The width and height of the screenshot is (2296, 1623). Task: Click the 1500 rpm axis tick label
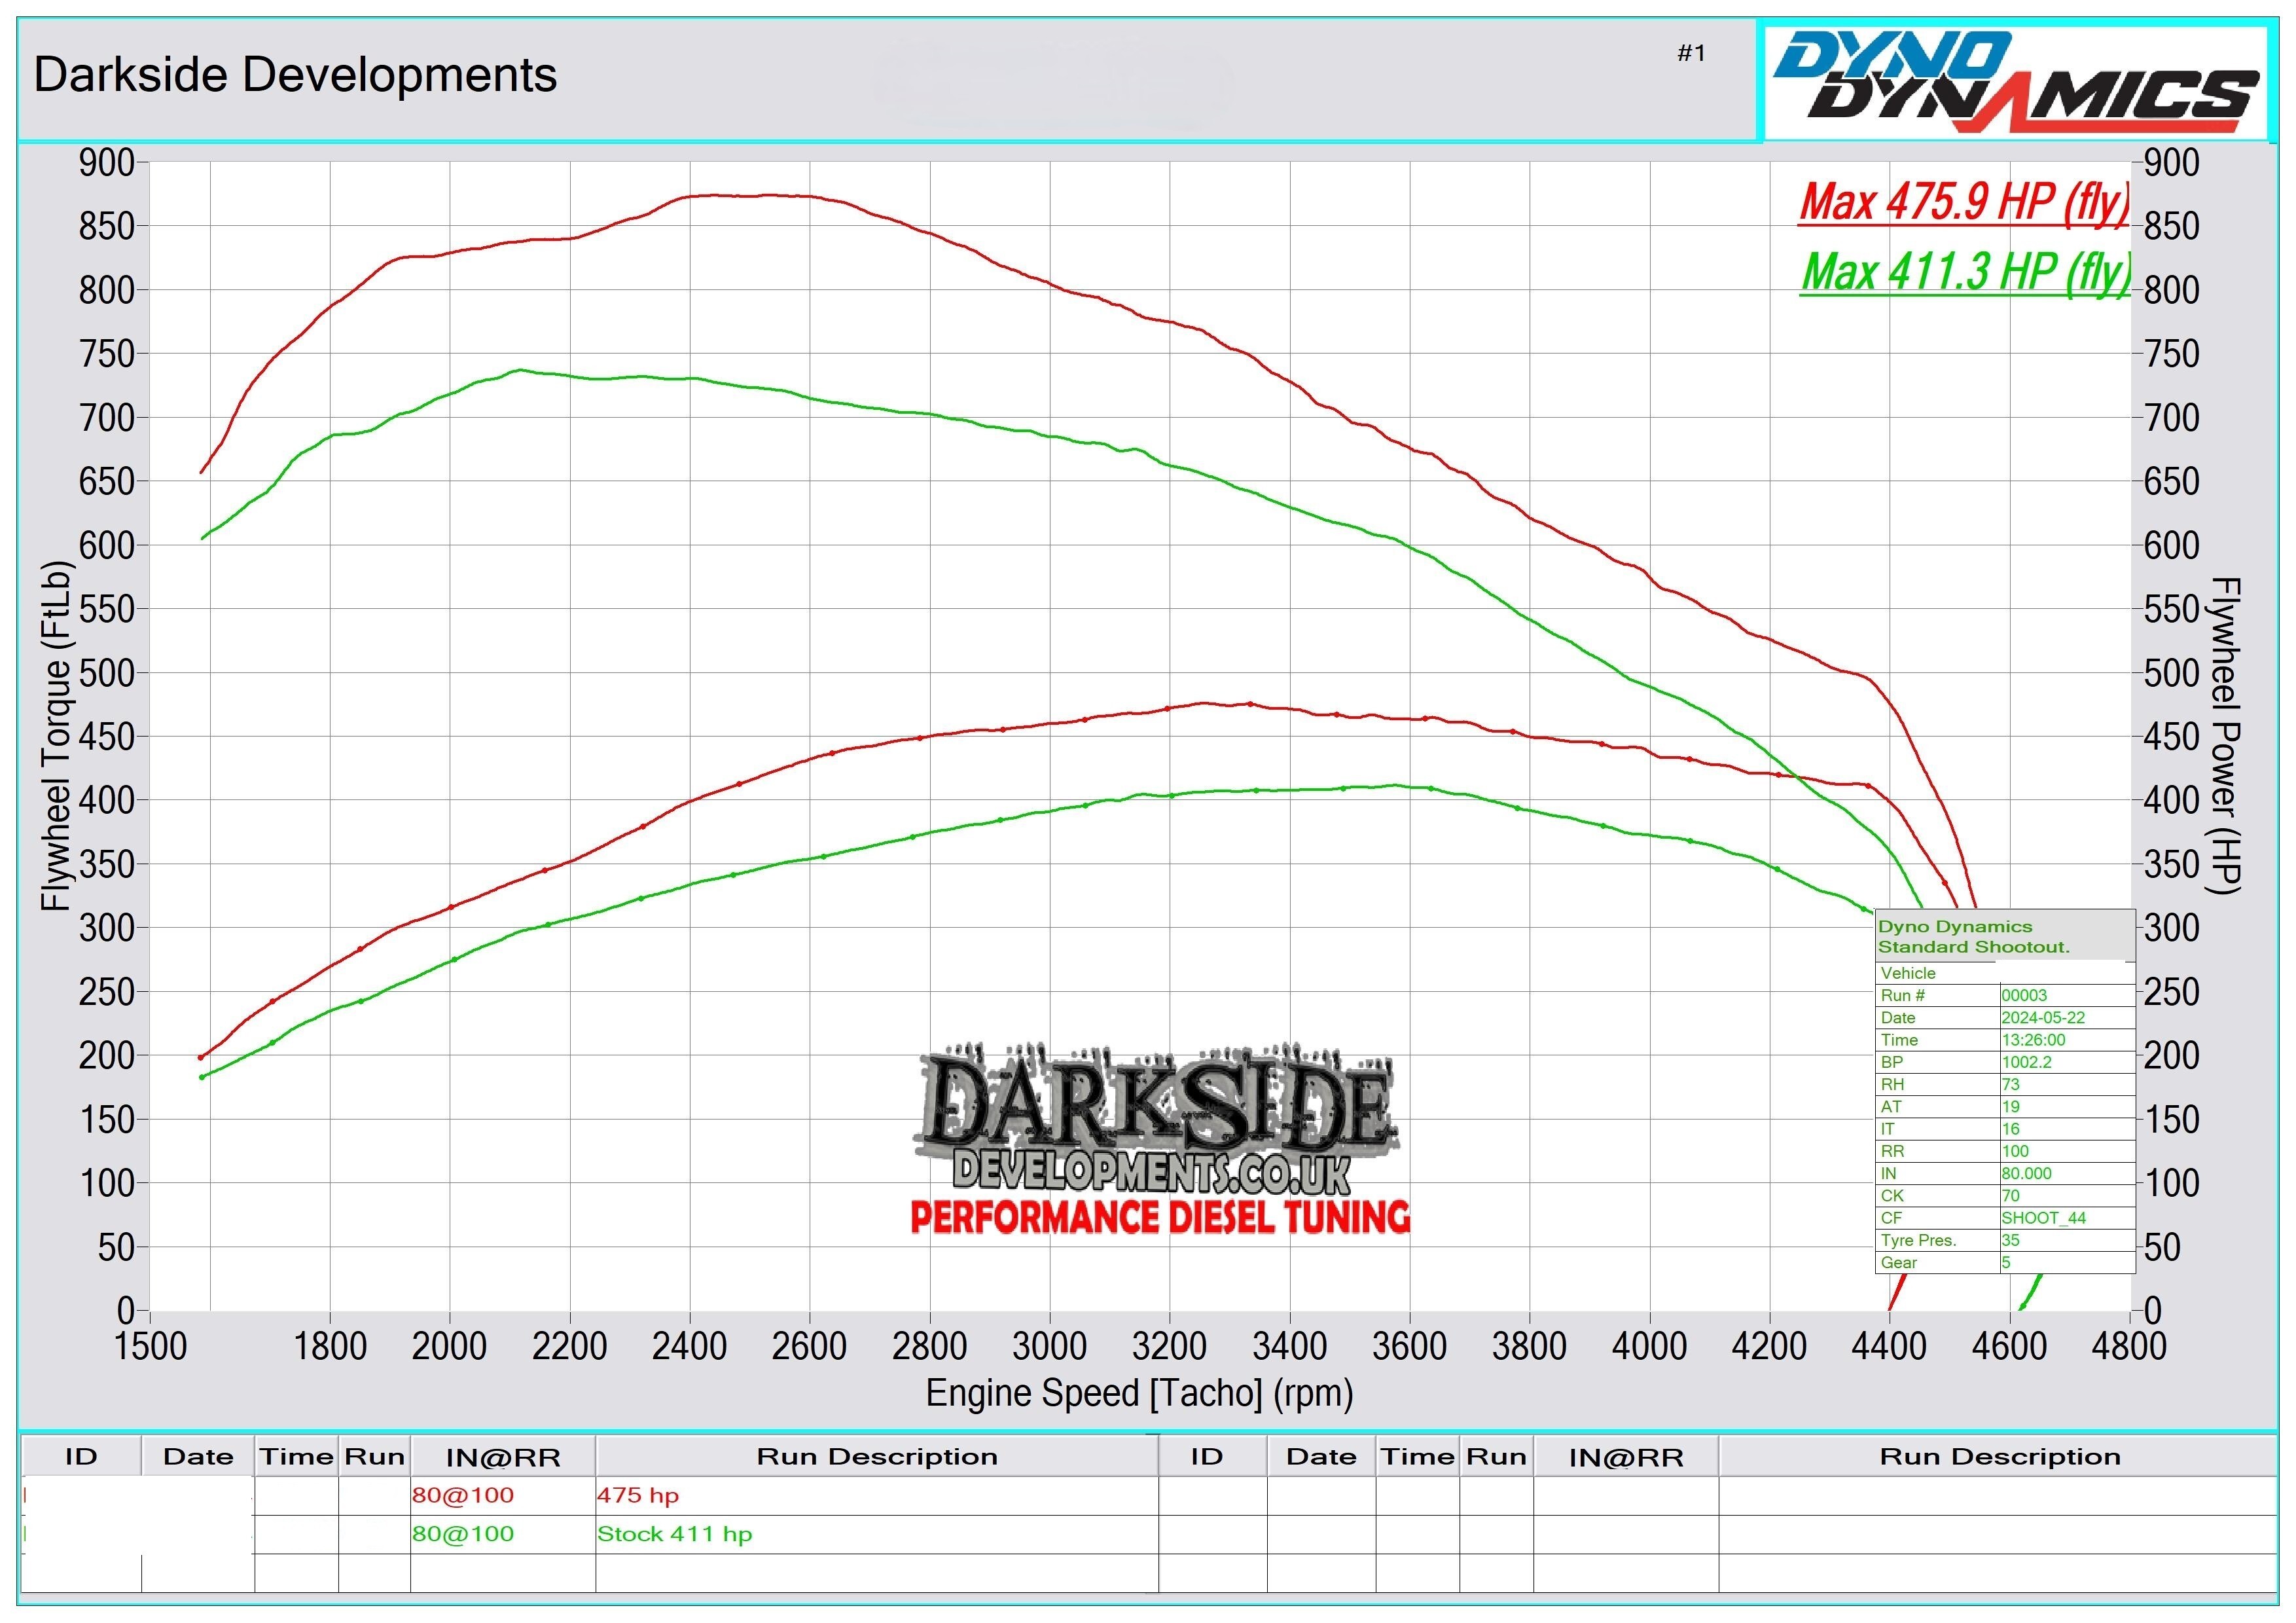pyautogui.click(x=150, y=1346)
